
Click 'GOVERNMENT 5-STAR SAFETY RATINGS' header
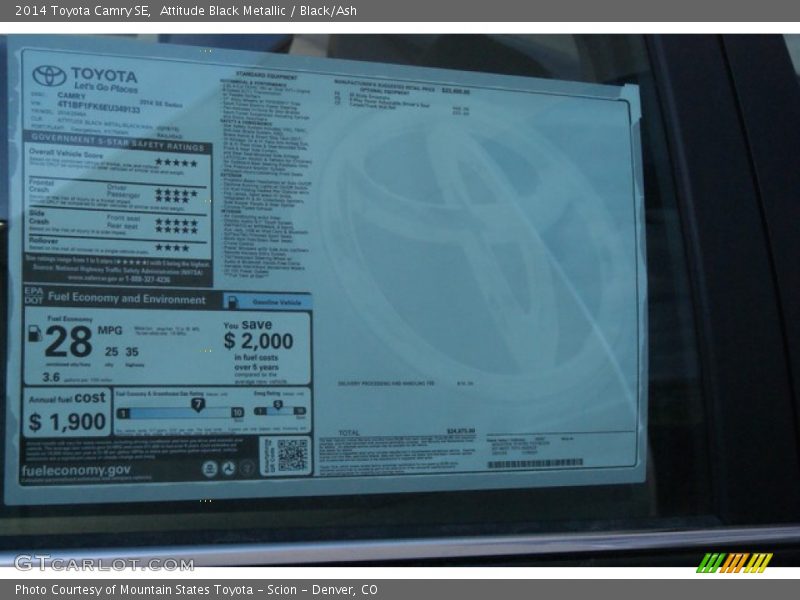coord(117,142)
